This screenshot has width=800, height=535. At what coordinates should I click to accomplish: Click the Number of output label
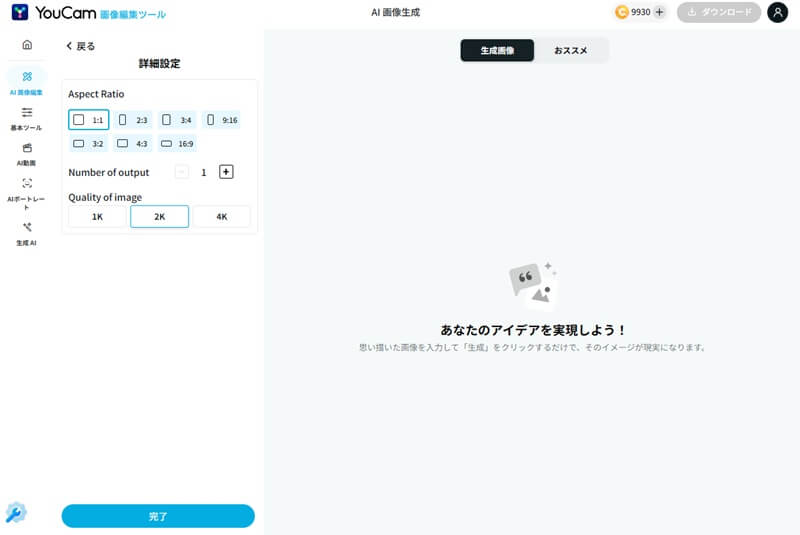(x=109, y=172)
